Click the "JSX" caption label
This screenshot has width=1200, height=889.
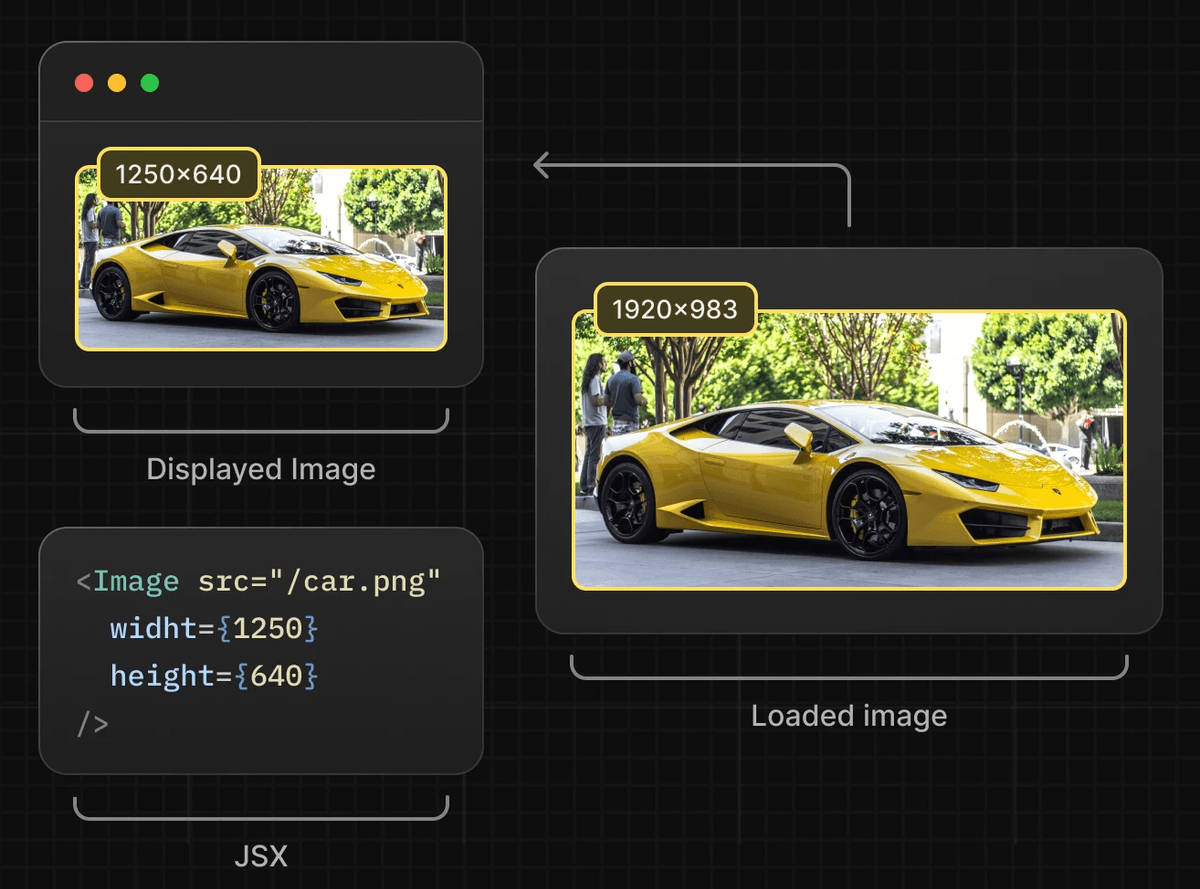(261, 856)
